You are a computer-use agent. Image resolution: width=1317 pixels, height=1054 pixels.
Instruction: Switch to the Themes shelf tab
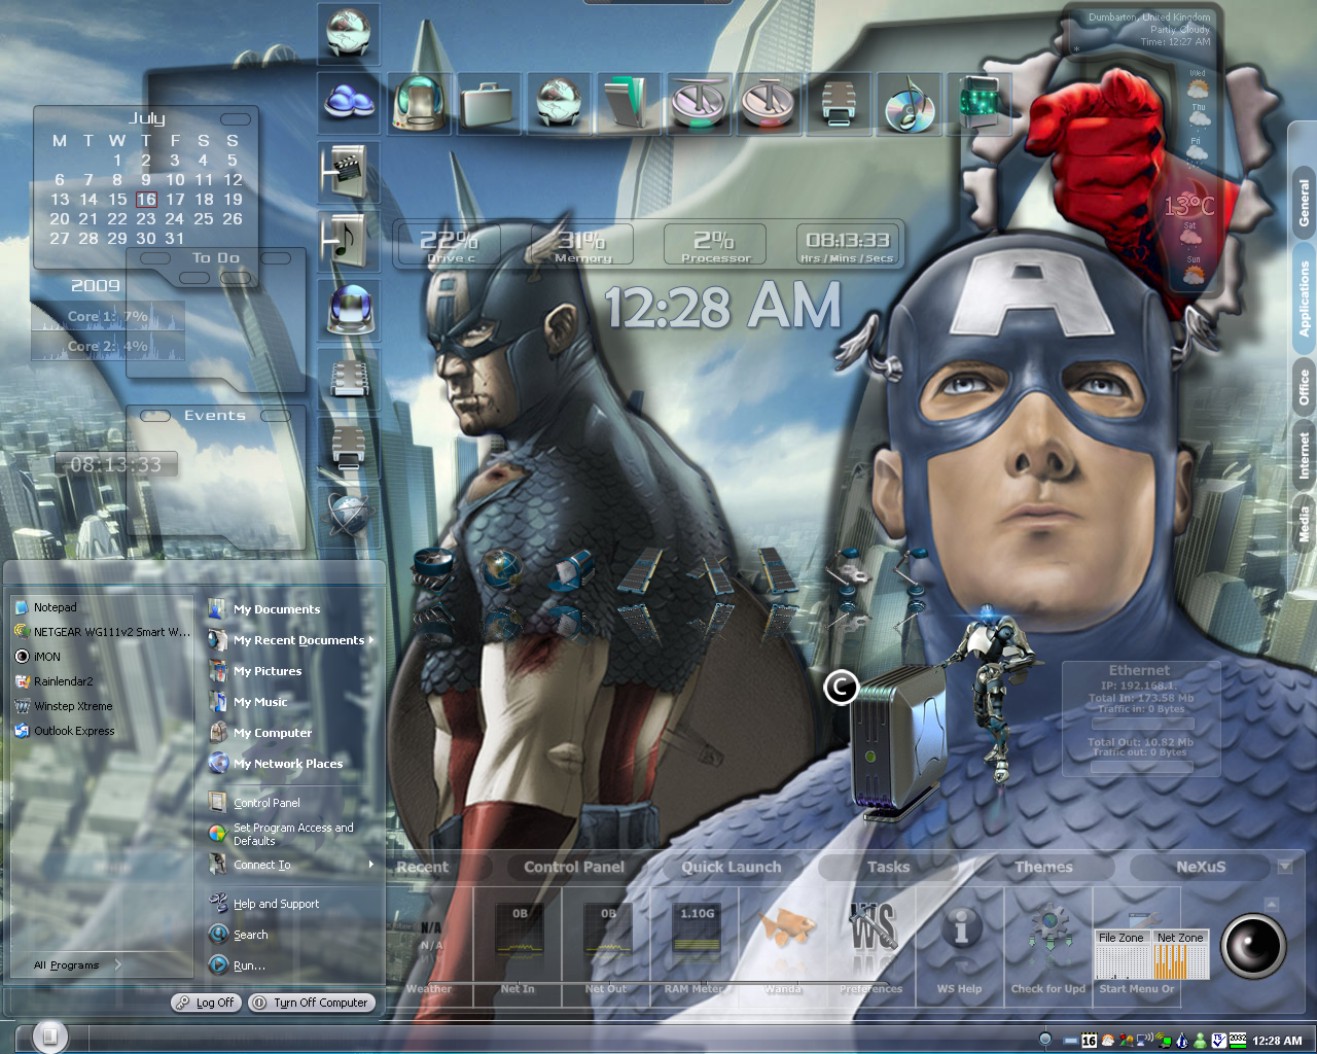(1044, 867)
